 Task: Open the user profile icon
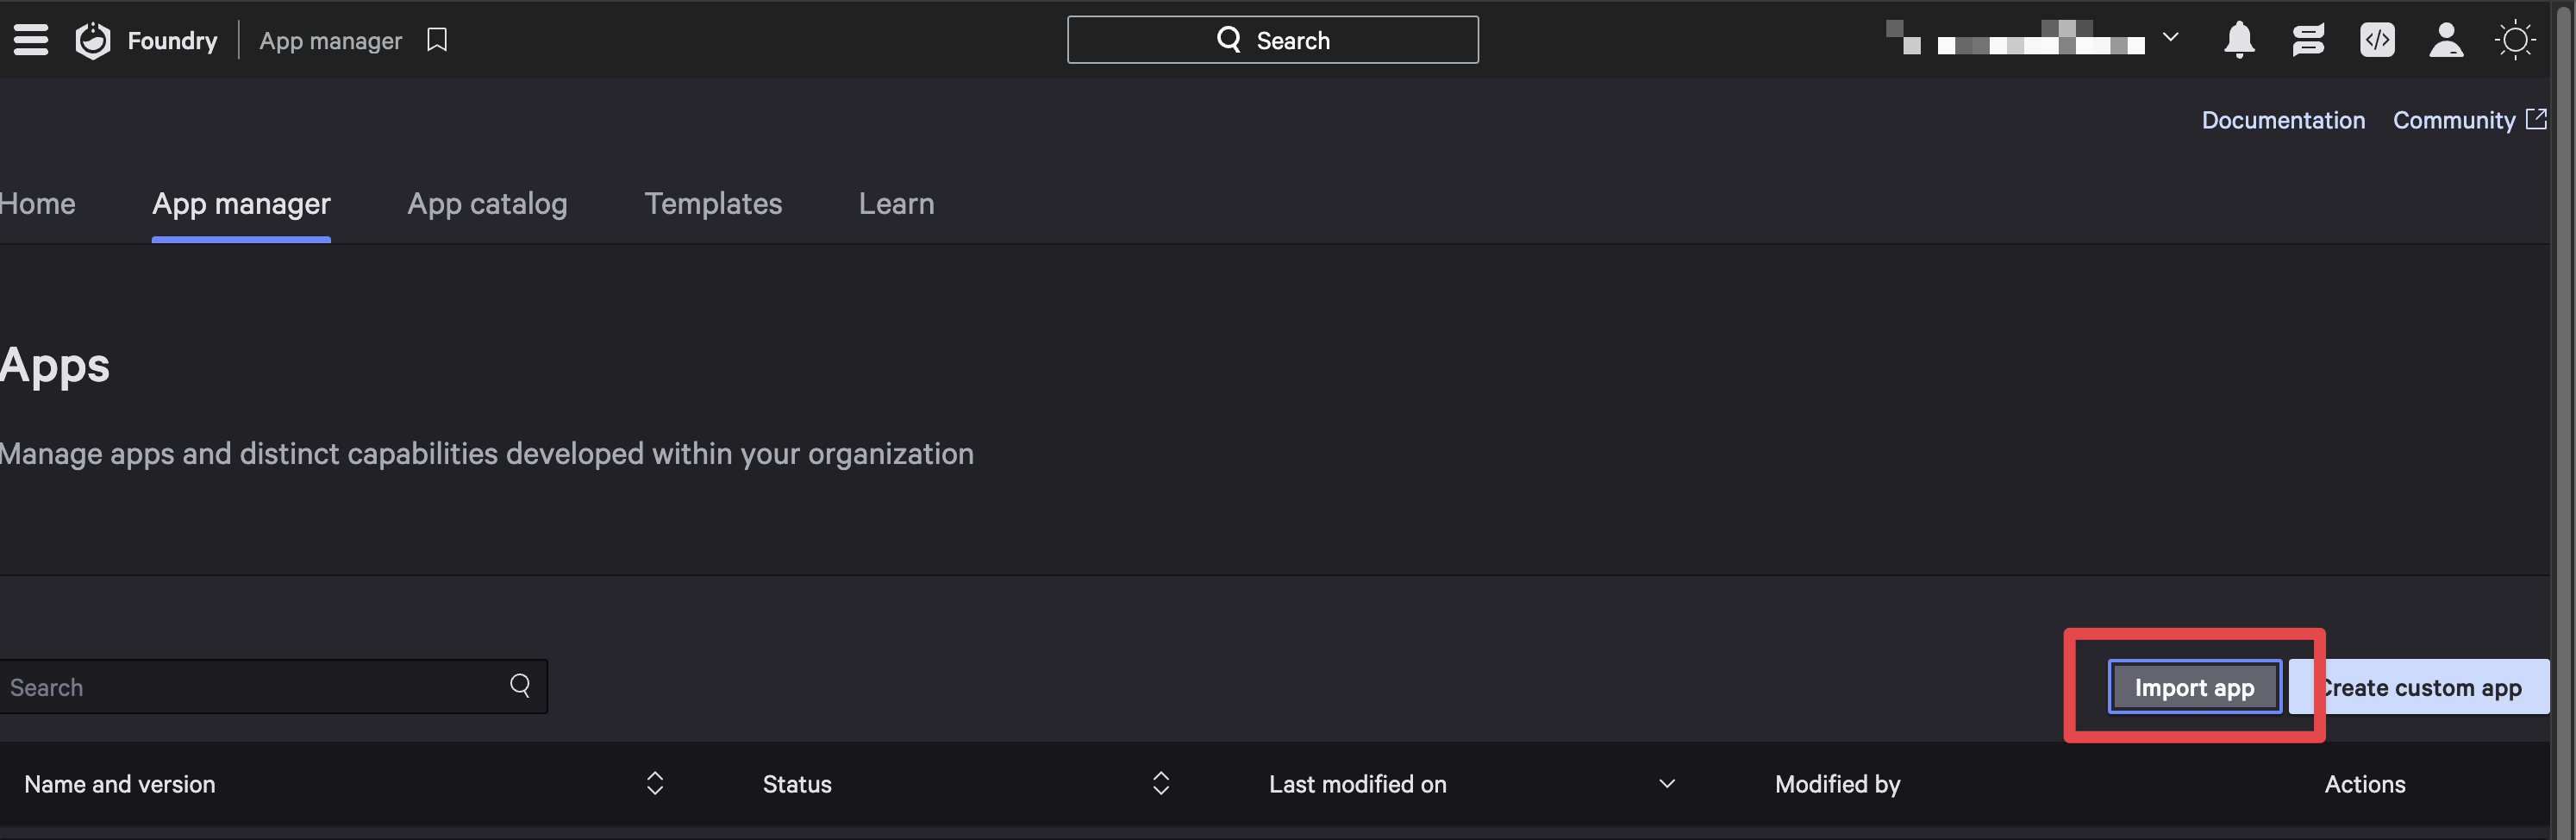click(x=2446, y=40)
